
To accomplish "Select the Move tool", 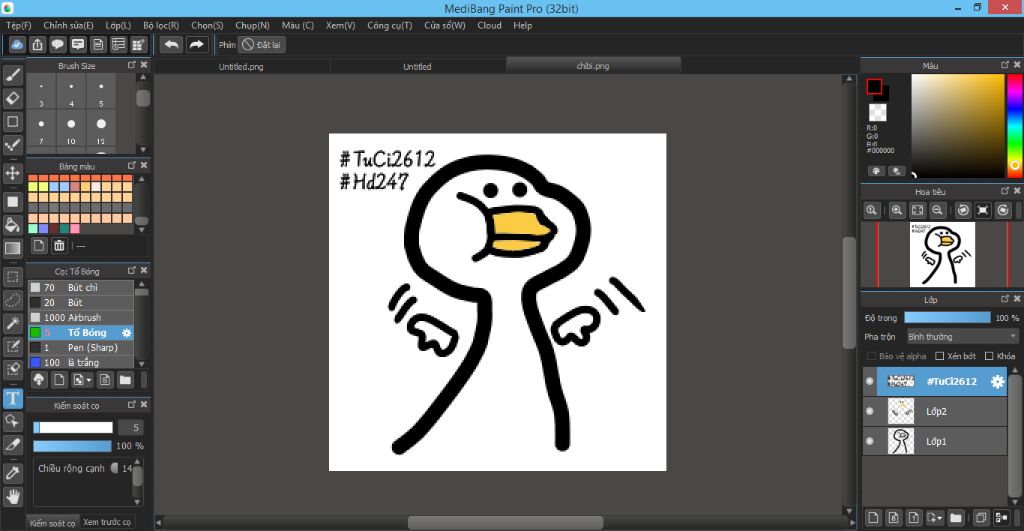I will click(x=12, y=172).
